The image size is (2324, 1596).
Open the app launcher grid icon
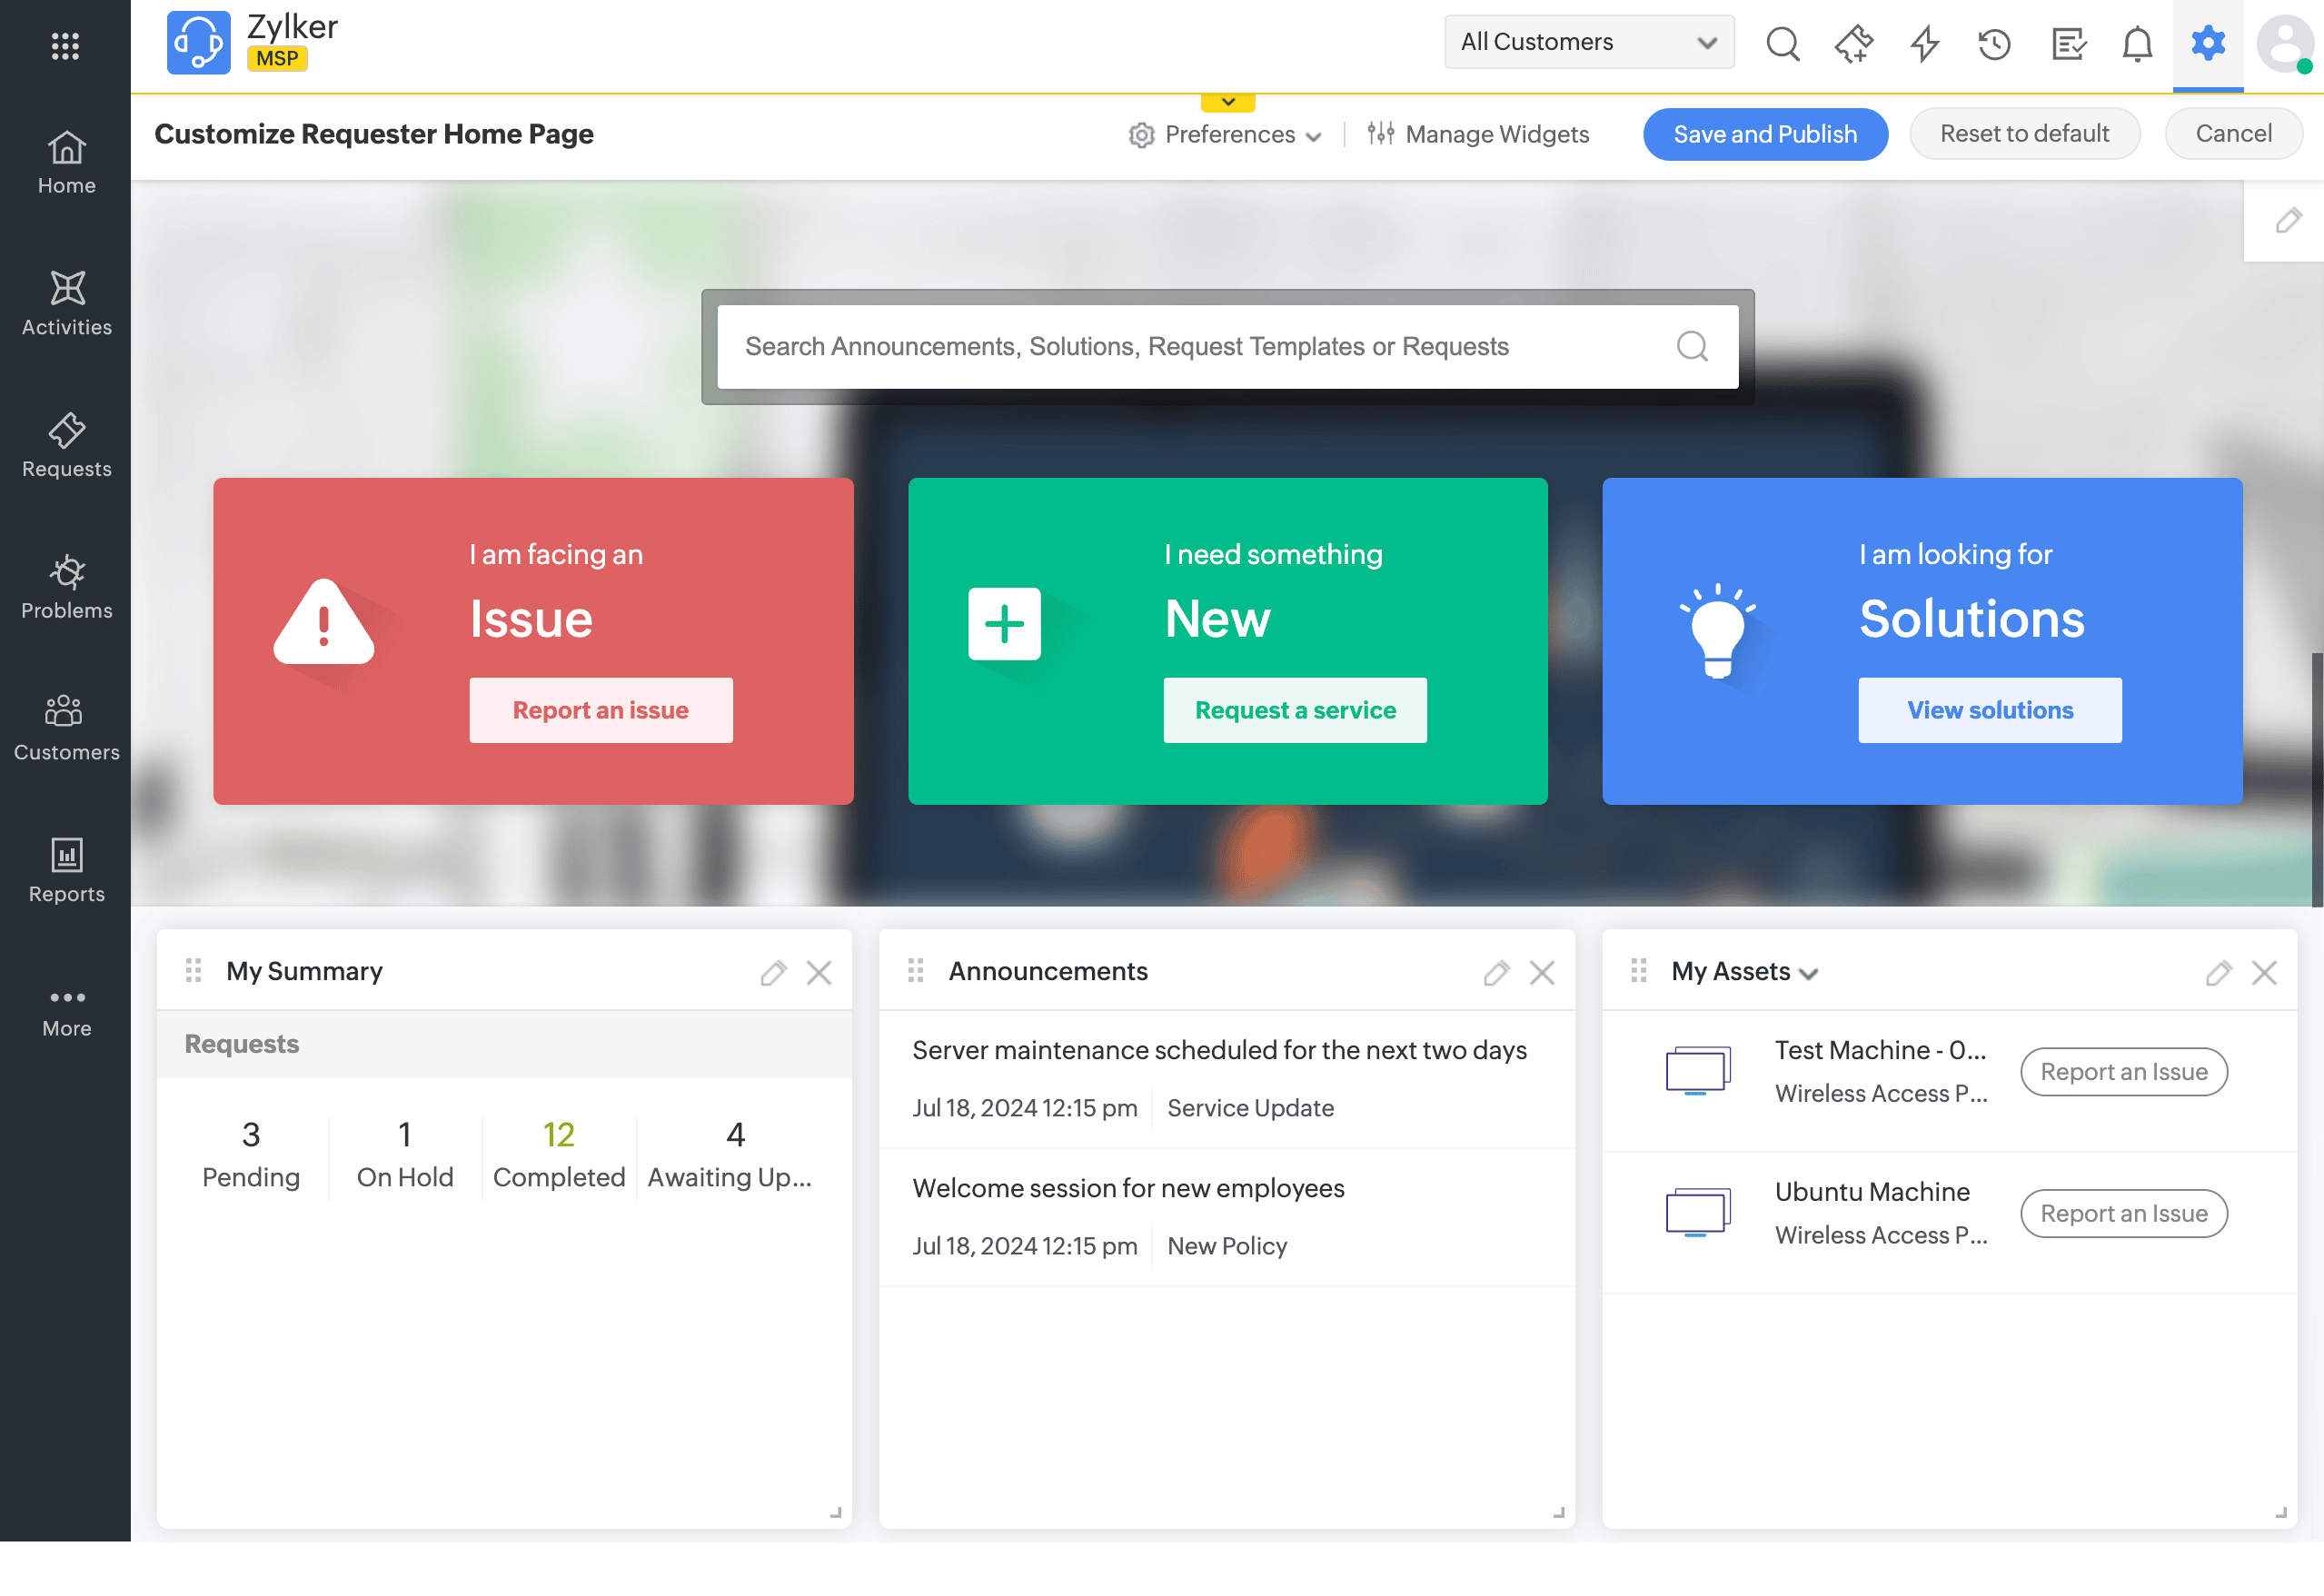pyautogui.click(x=65, y=46)
